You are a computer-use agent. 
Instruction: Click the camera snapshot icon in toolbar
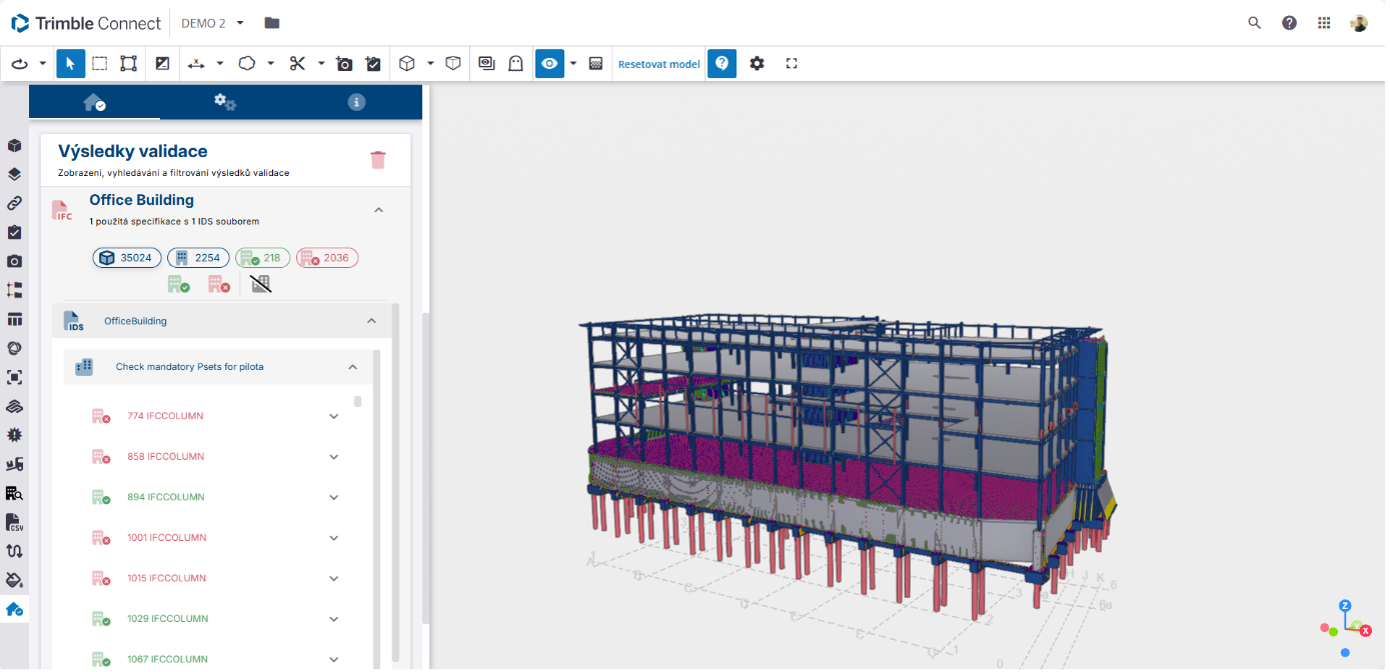pyautogui.click(x=344, y=64)
